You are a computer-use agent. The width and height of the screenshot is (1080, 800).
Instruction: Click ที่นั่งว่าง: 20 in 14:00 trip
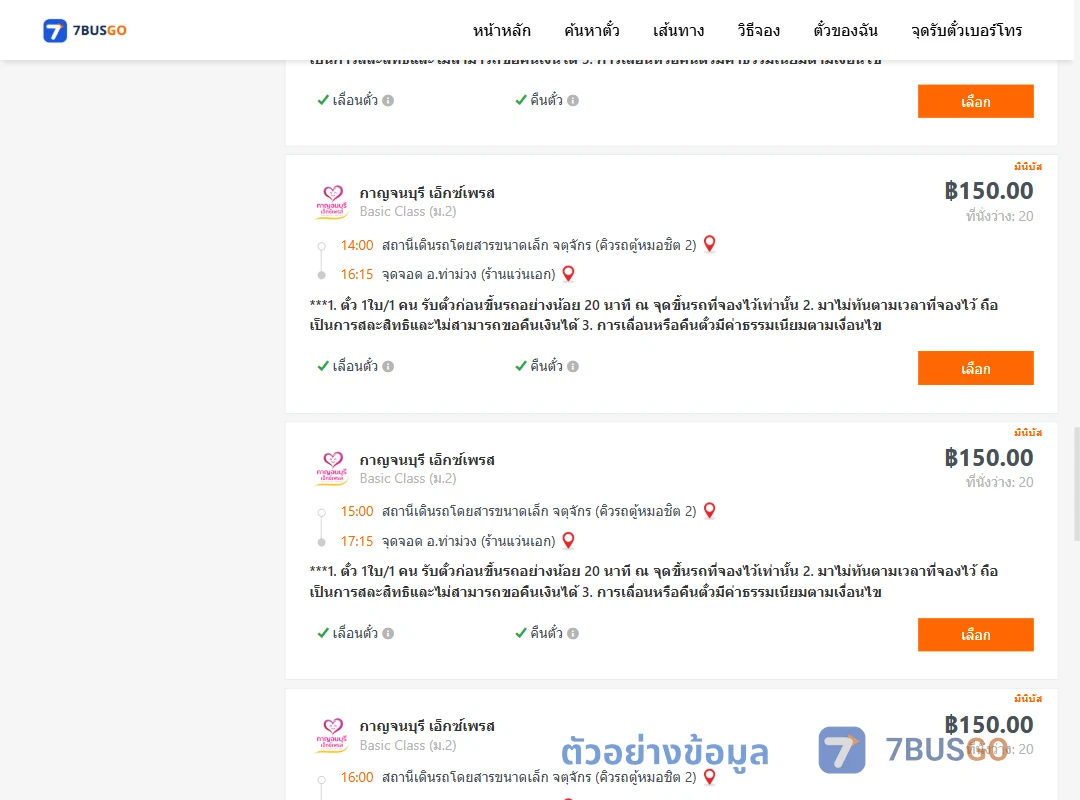(999, 216)
